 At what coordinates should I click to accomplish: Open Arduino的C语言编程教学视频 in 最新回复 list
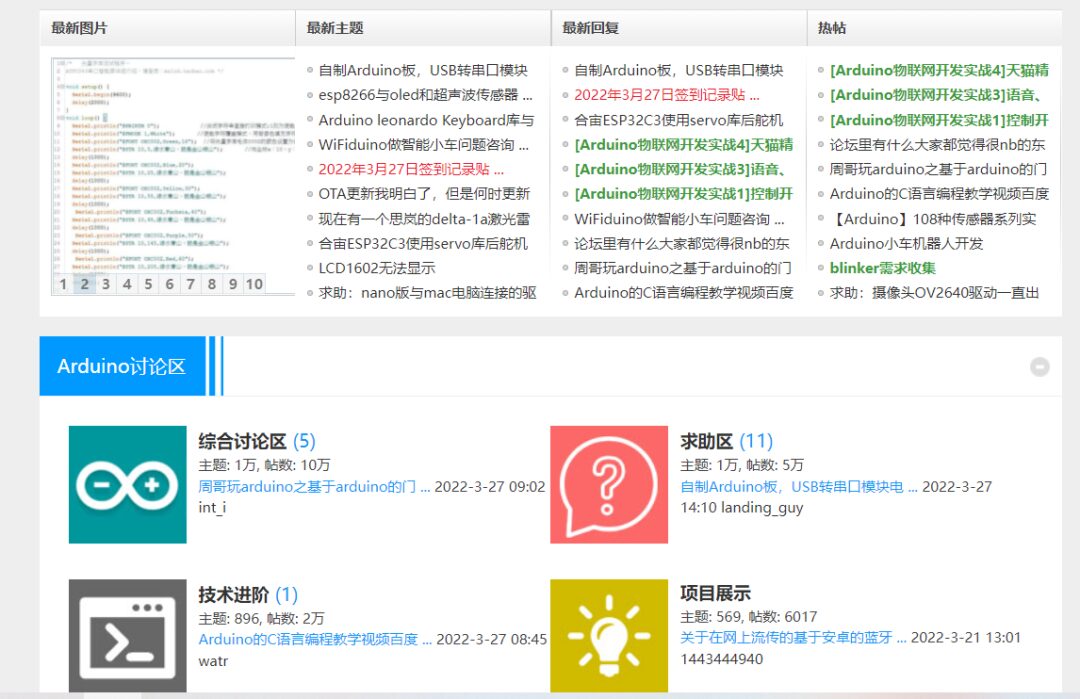(x=683, y=293)
